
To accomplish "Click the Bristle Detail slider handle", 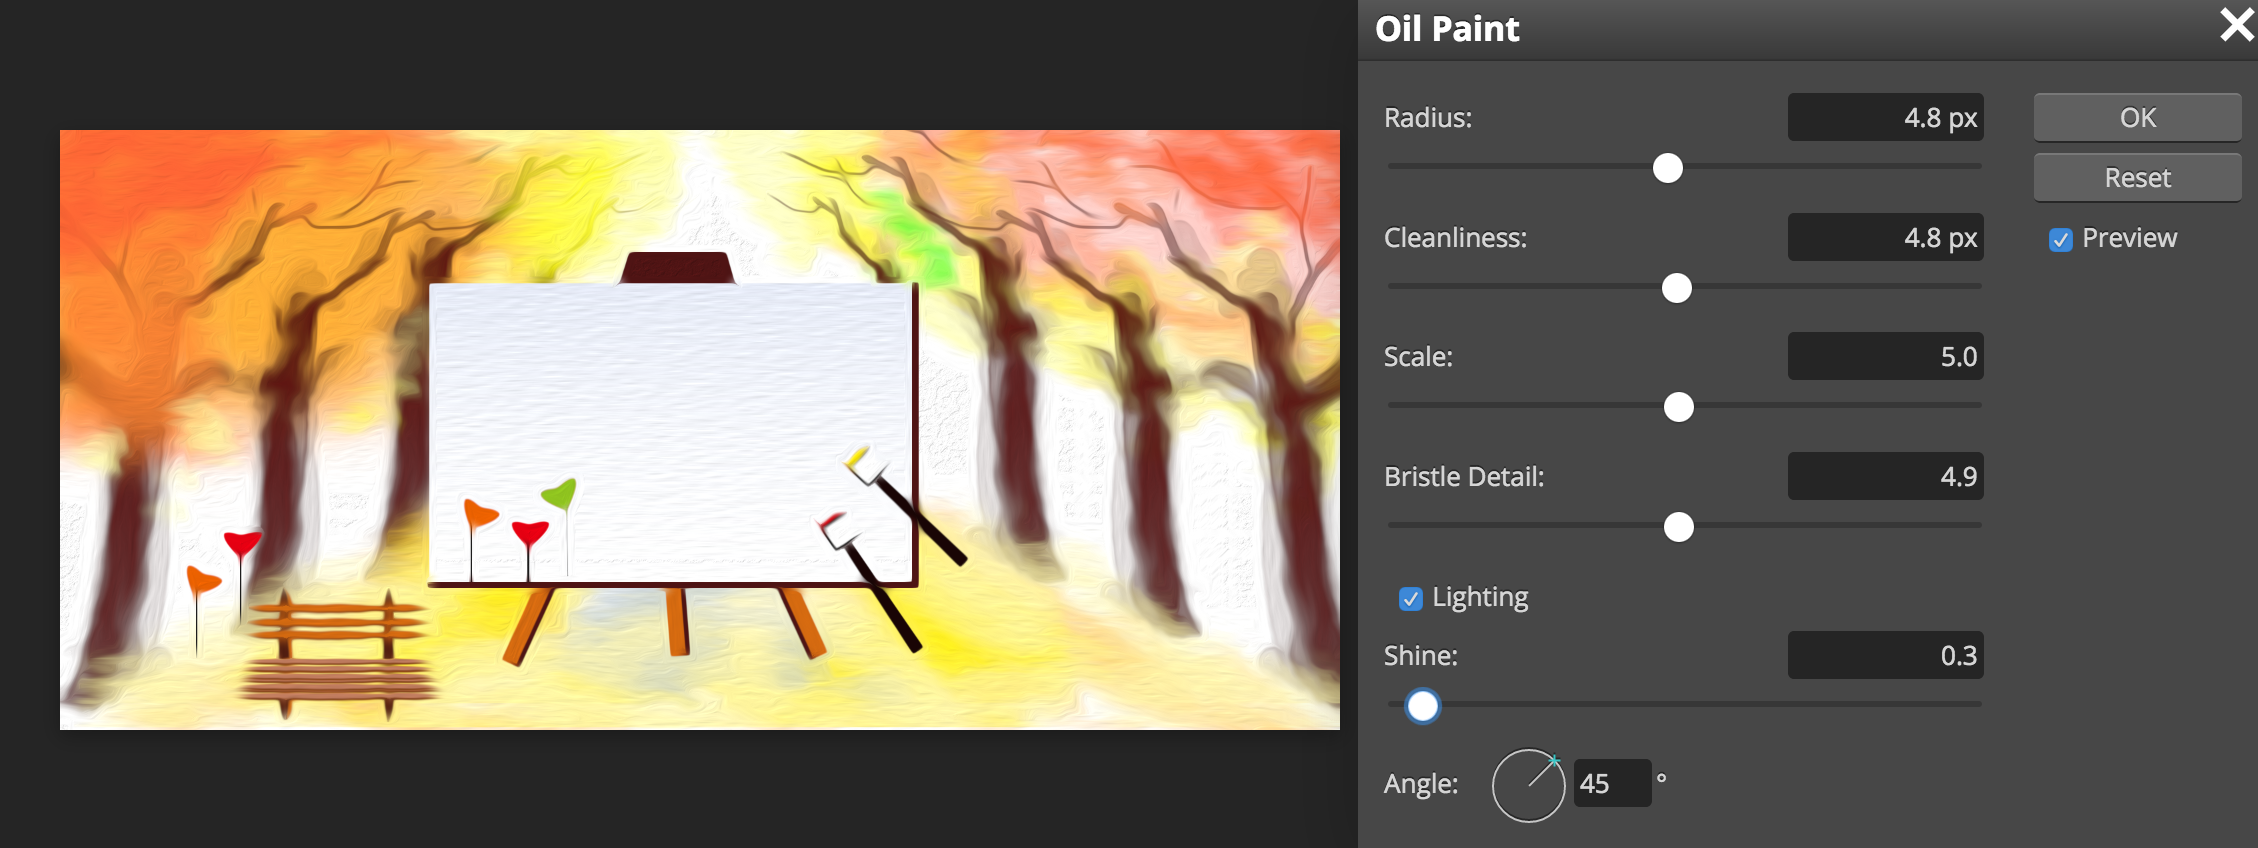I will pos(1678,527).
